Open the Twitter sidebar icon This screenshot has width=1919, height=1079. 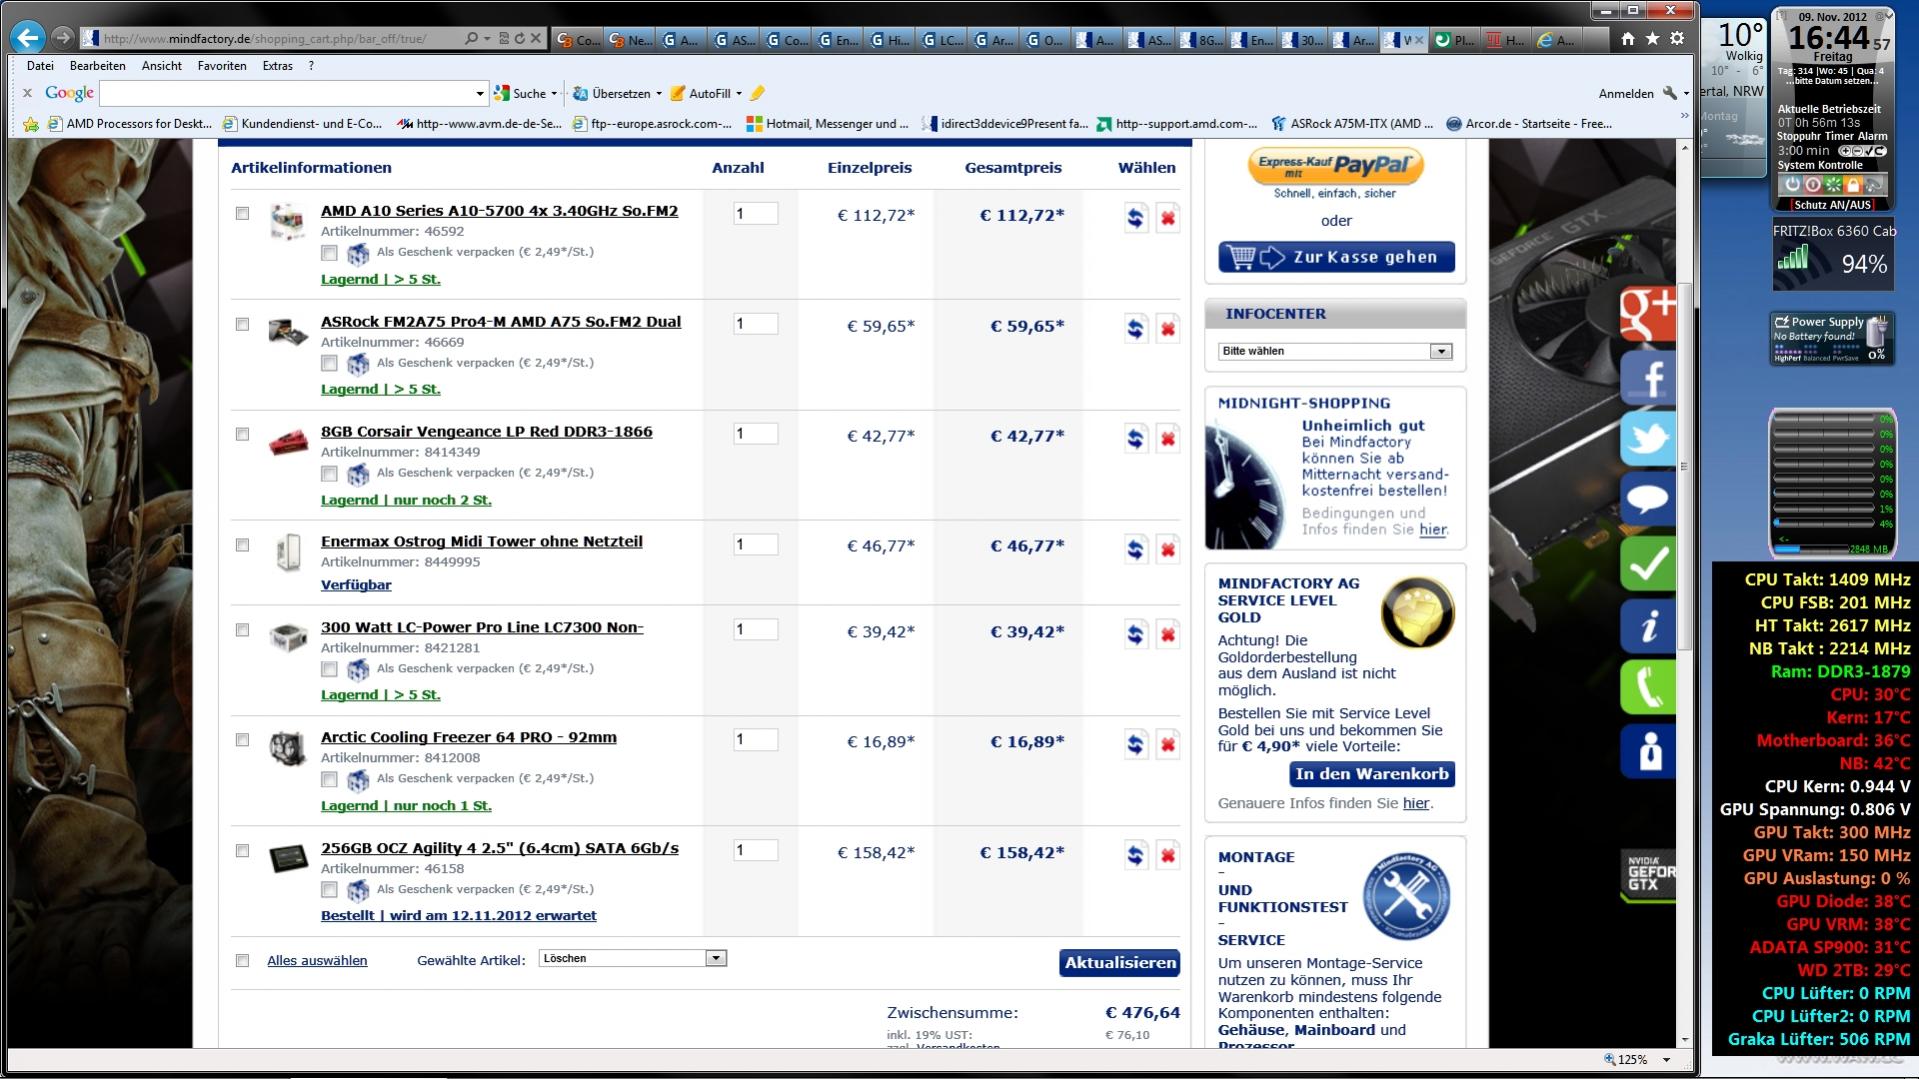[x=1647, y=438]
